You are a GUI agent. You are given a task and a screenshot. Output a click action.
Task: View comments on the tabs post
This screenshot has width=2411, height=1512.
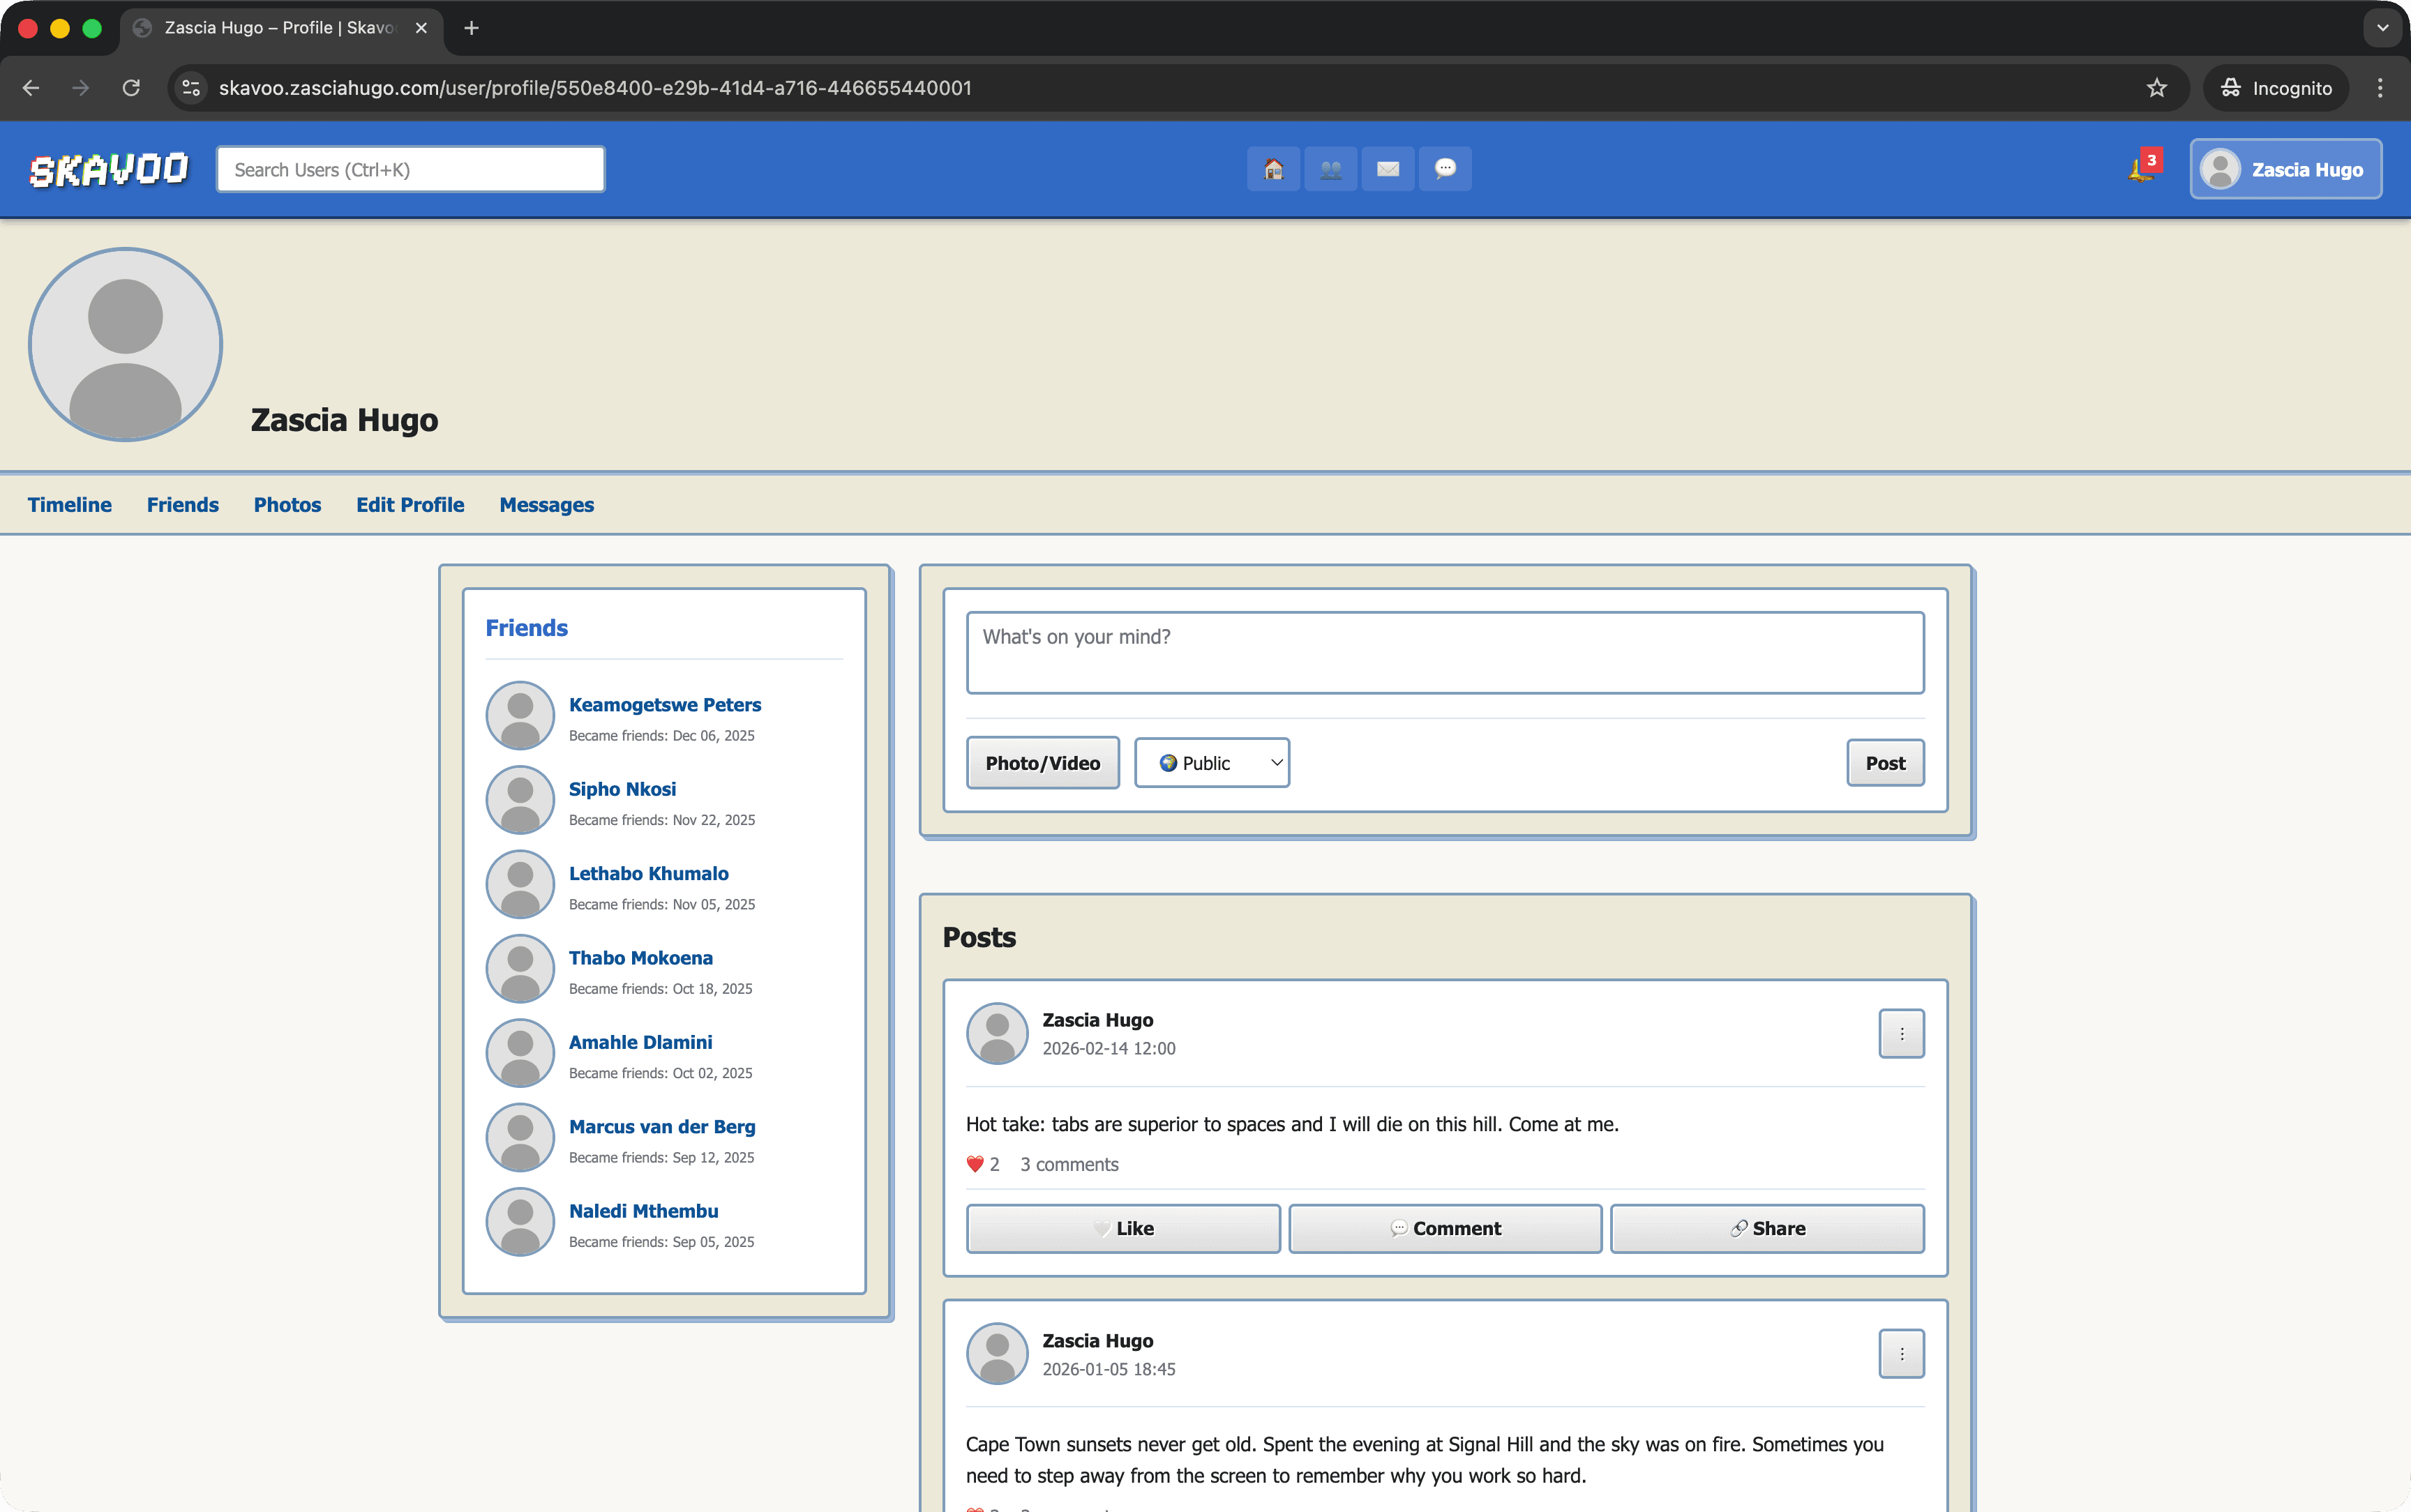pos(1067,1164)
